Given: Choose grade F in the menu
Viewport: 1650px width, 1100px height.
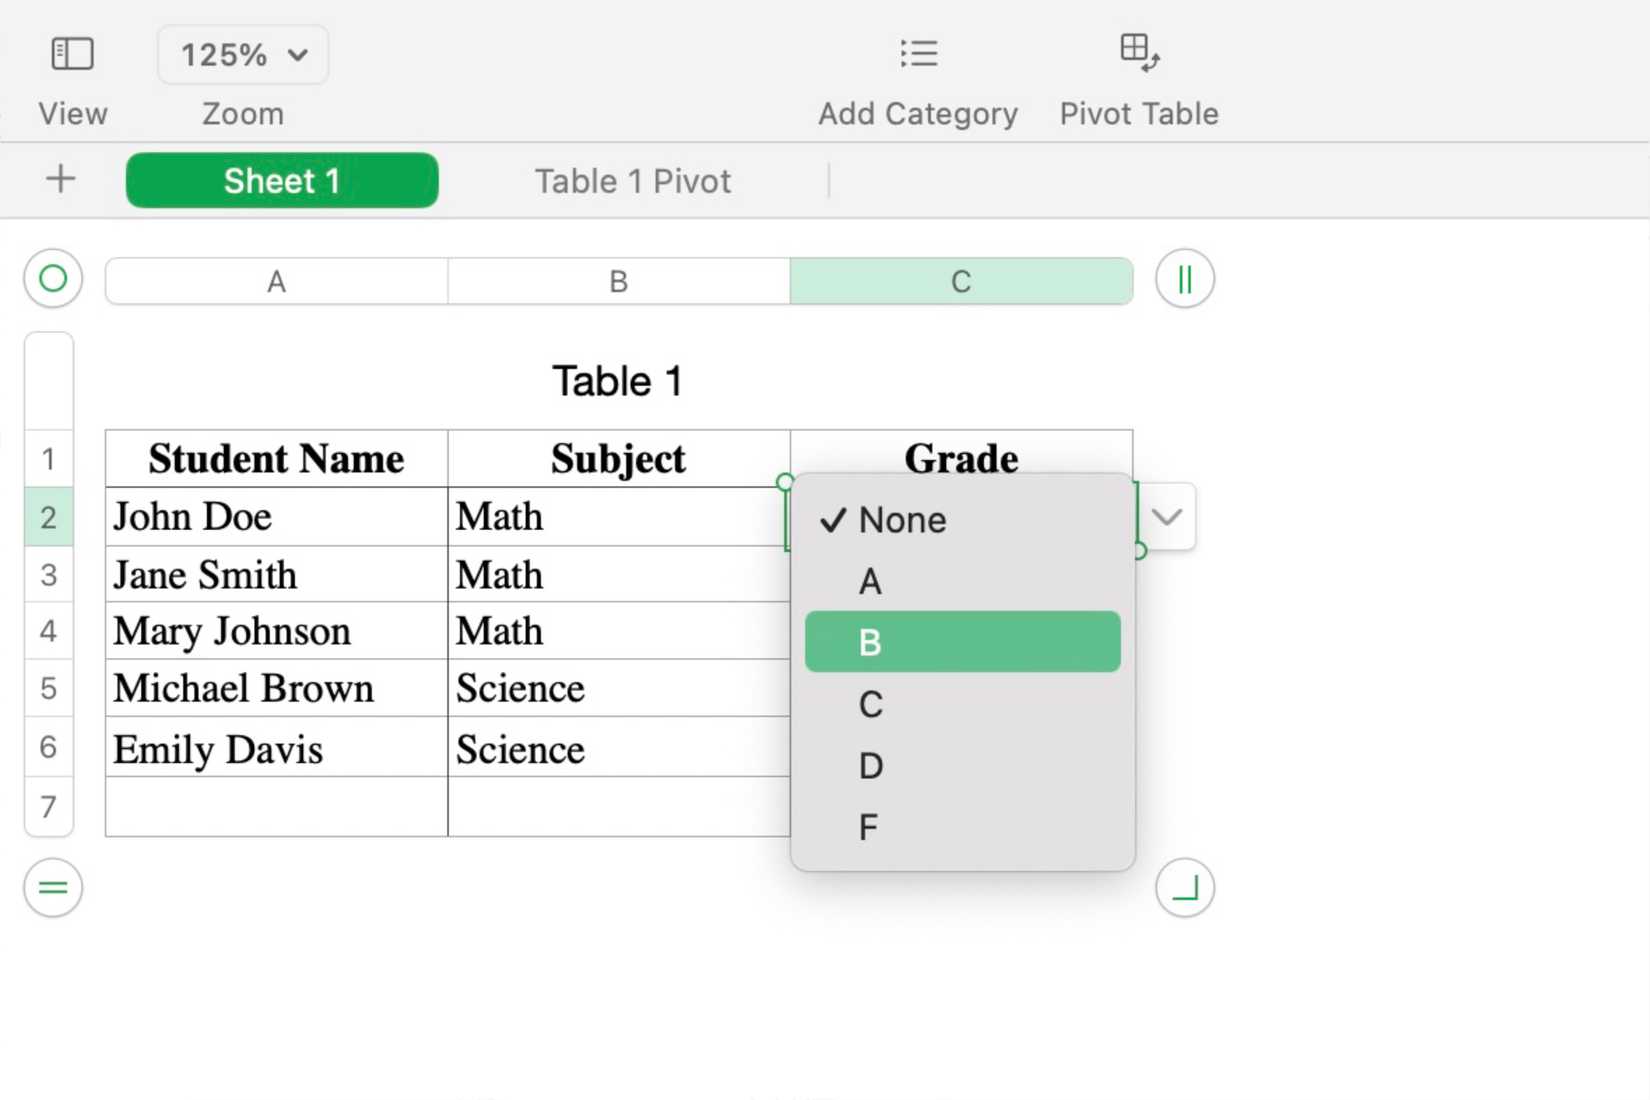Looking at the screenshot, I should click(x=868, y=828).
